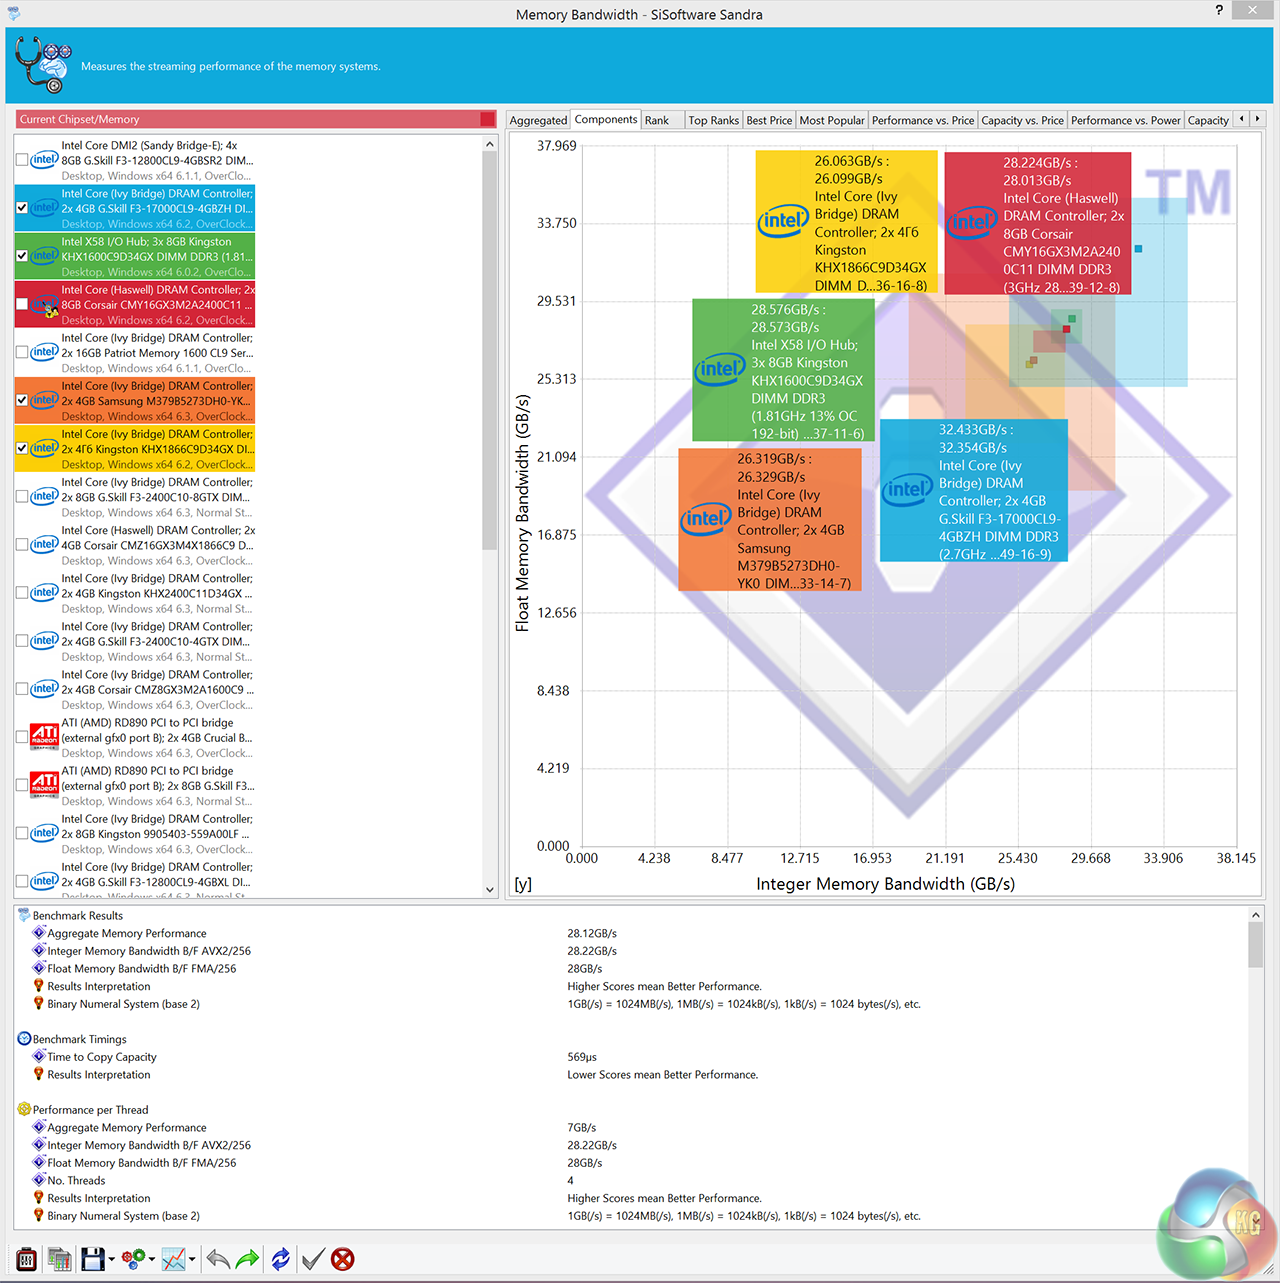This screenshot has height=1283, width=1280.
Task: Open the Performance vs. Price tab
Action: point(923,120)
